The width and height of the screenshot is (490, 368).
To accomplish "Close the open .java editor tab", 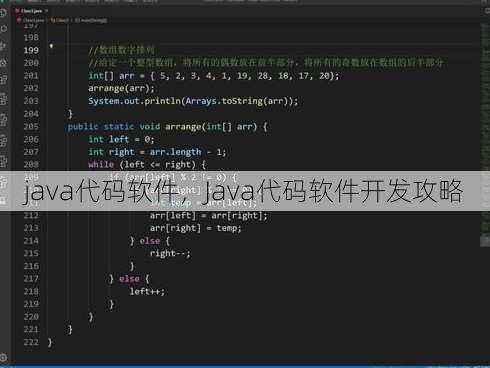I will [47, 11].
